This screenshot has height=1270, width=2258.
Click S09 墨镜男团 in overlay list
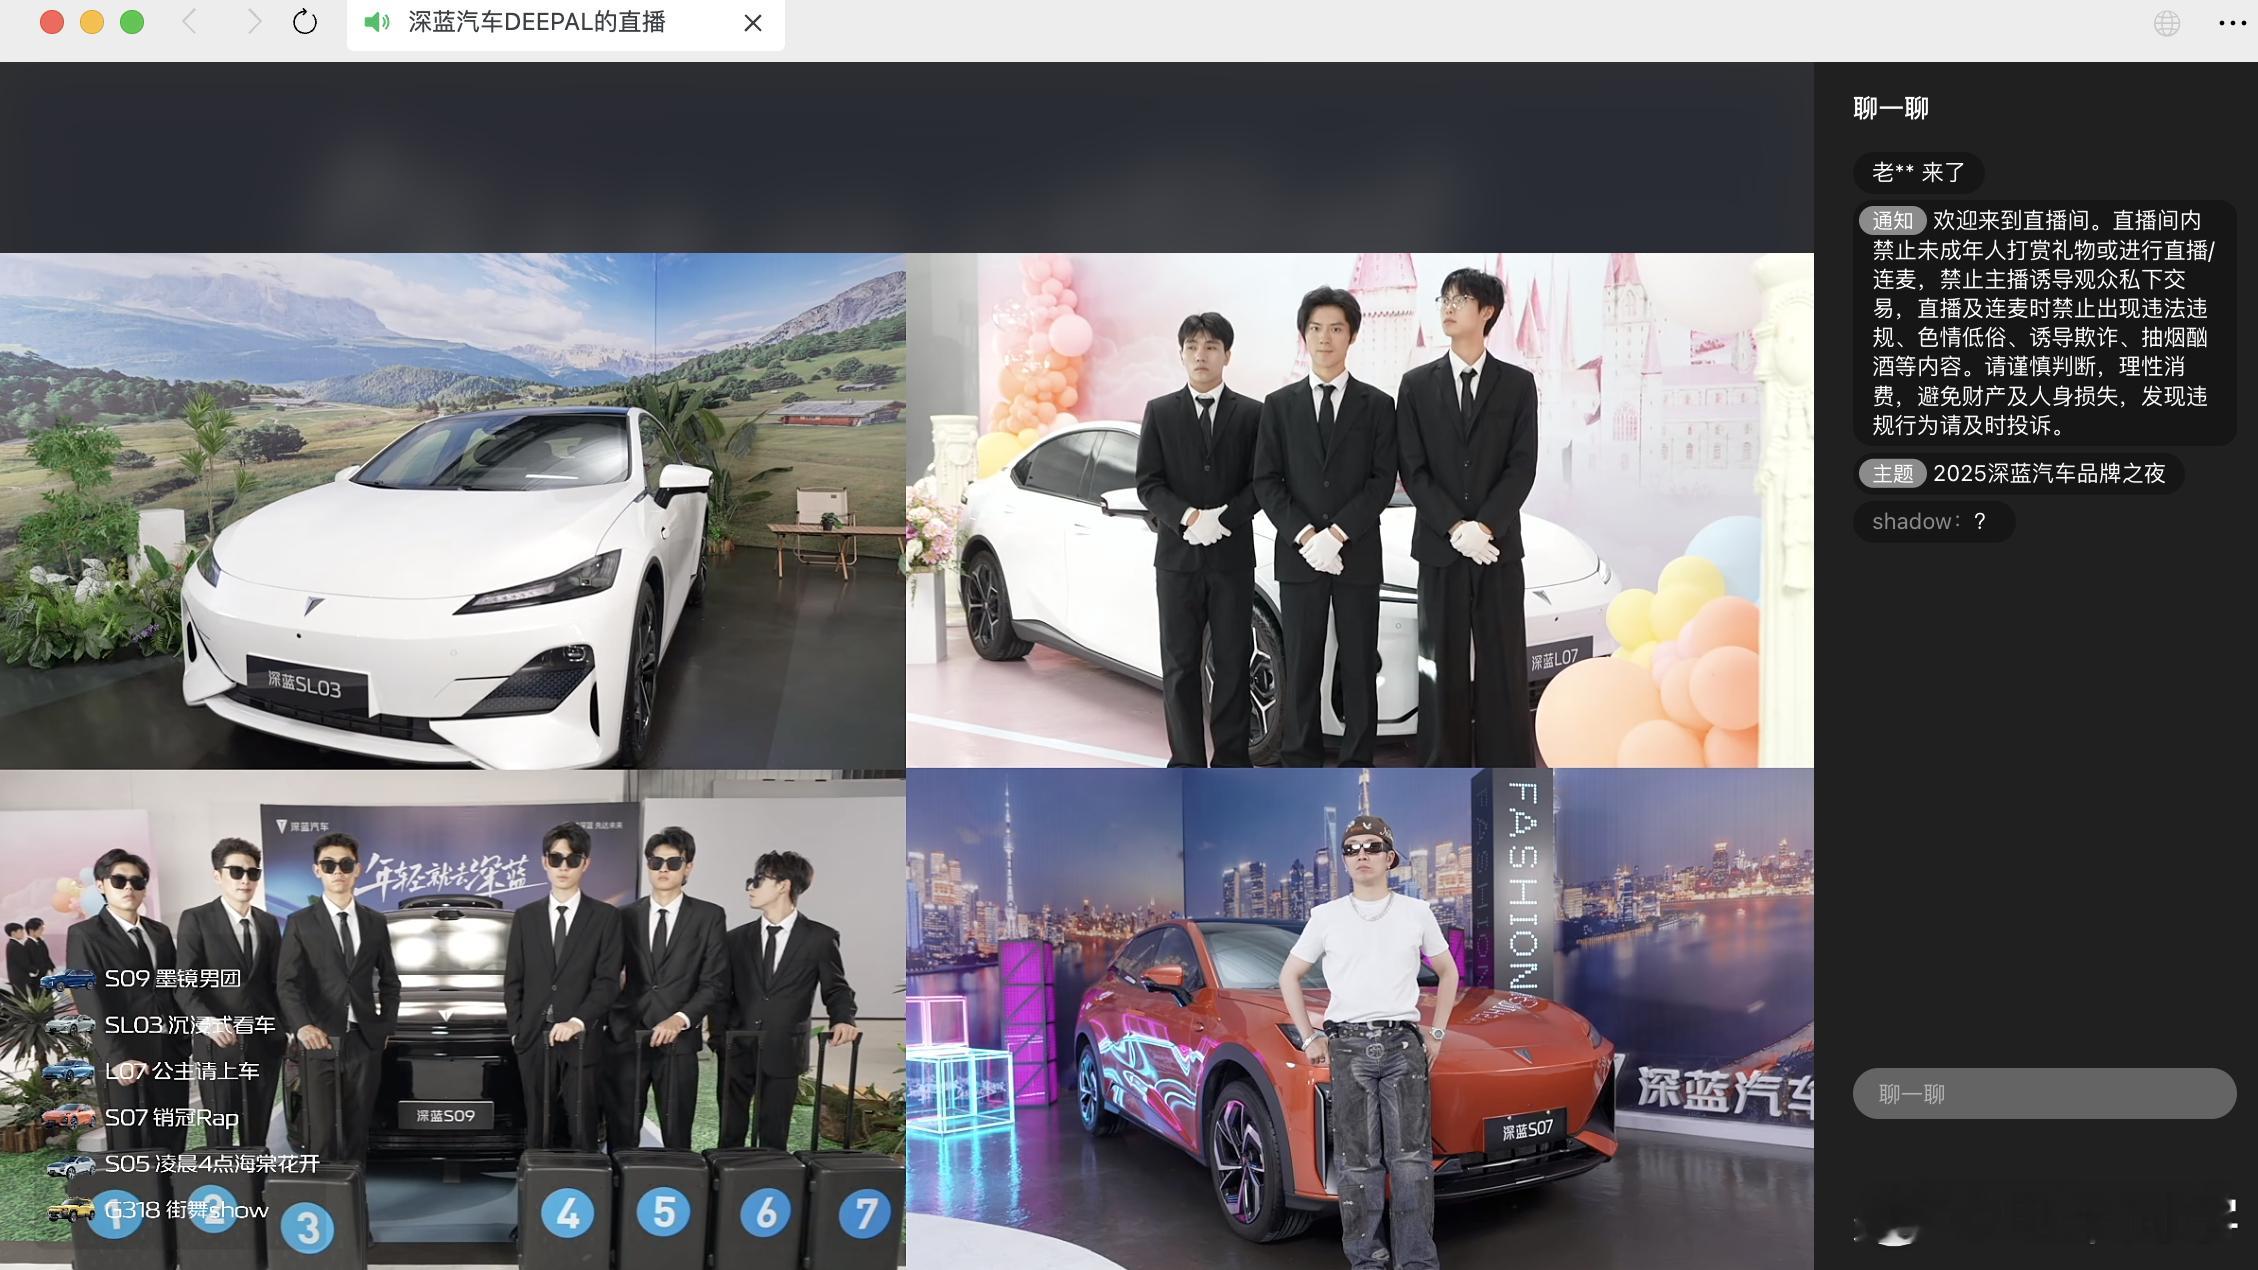172,978
